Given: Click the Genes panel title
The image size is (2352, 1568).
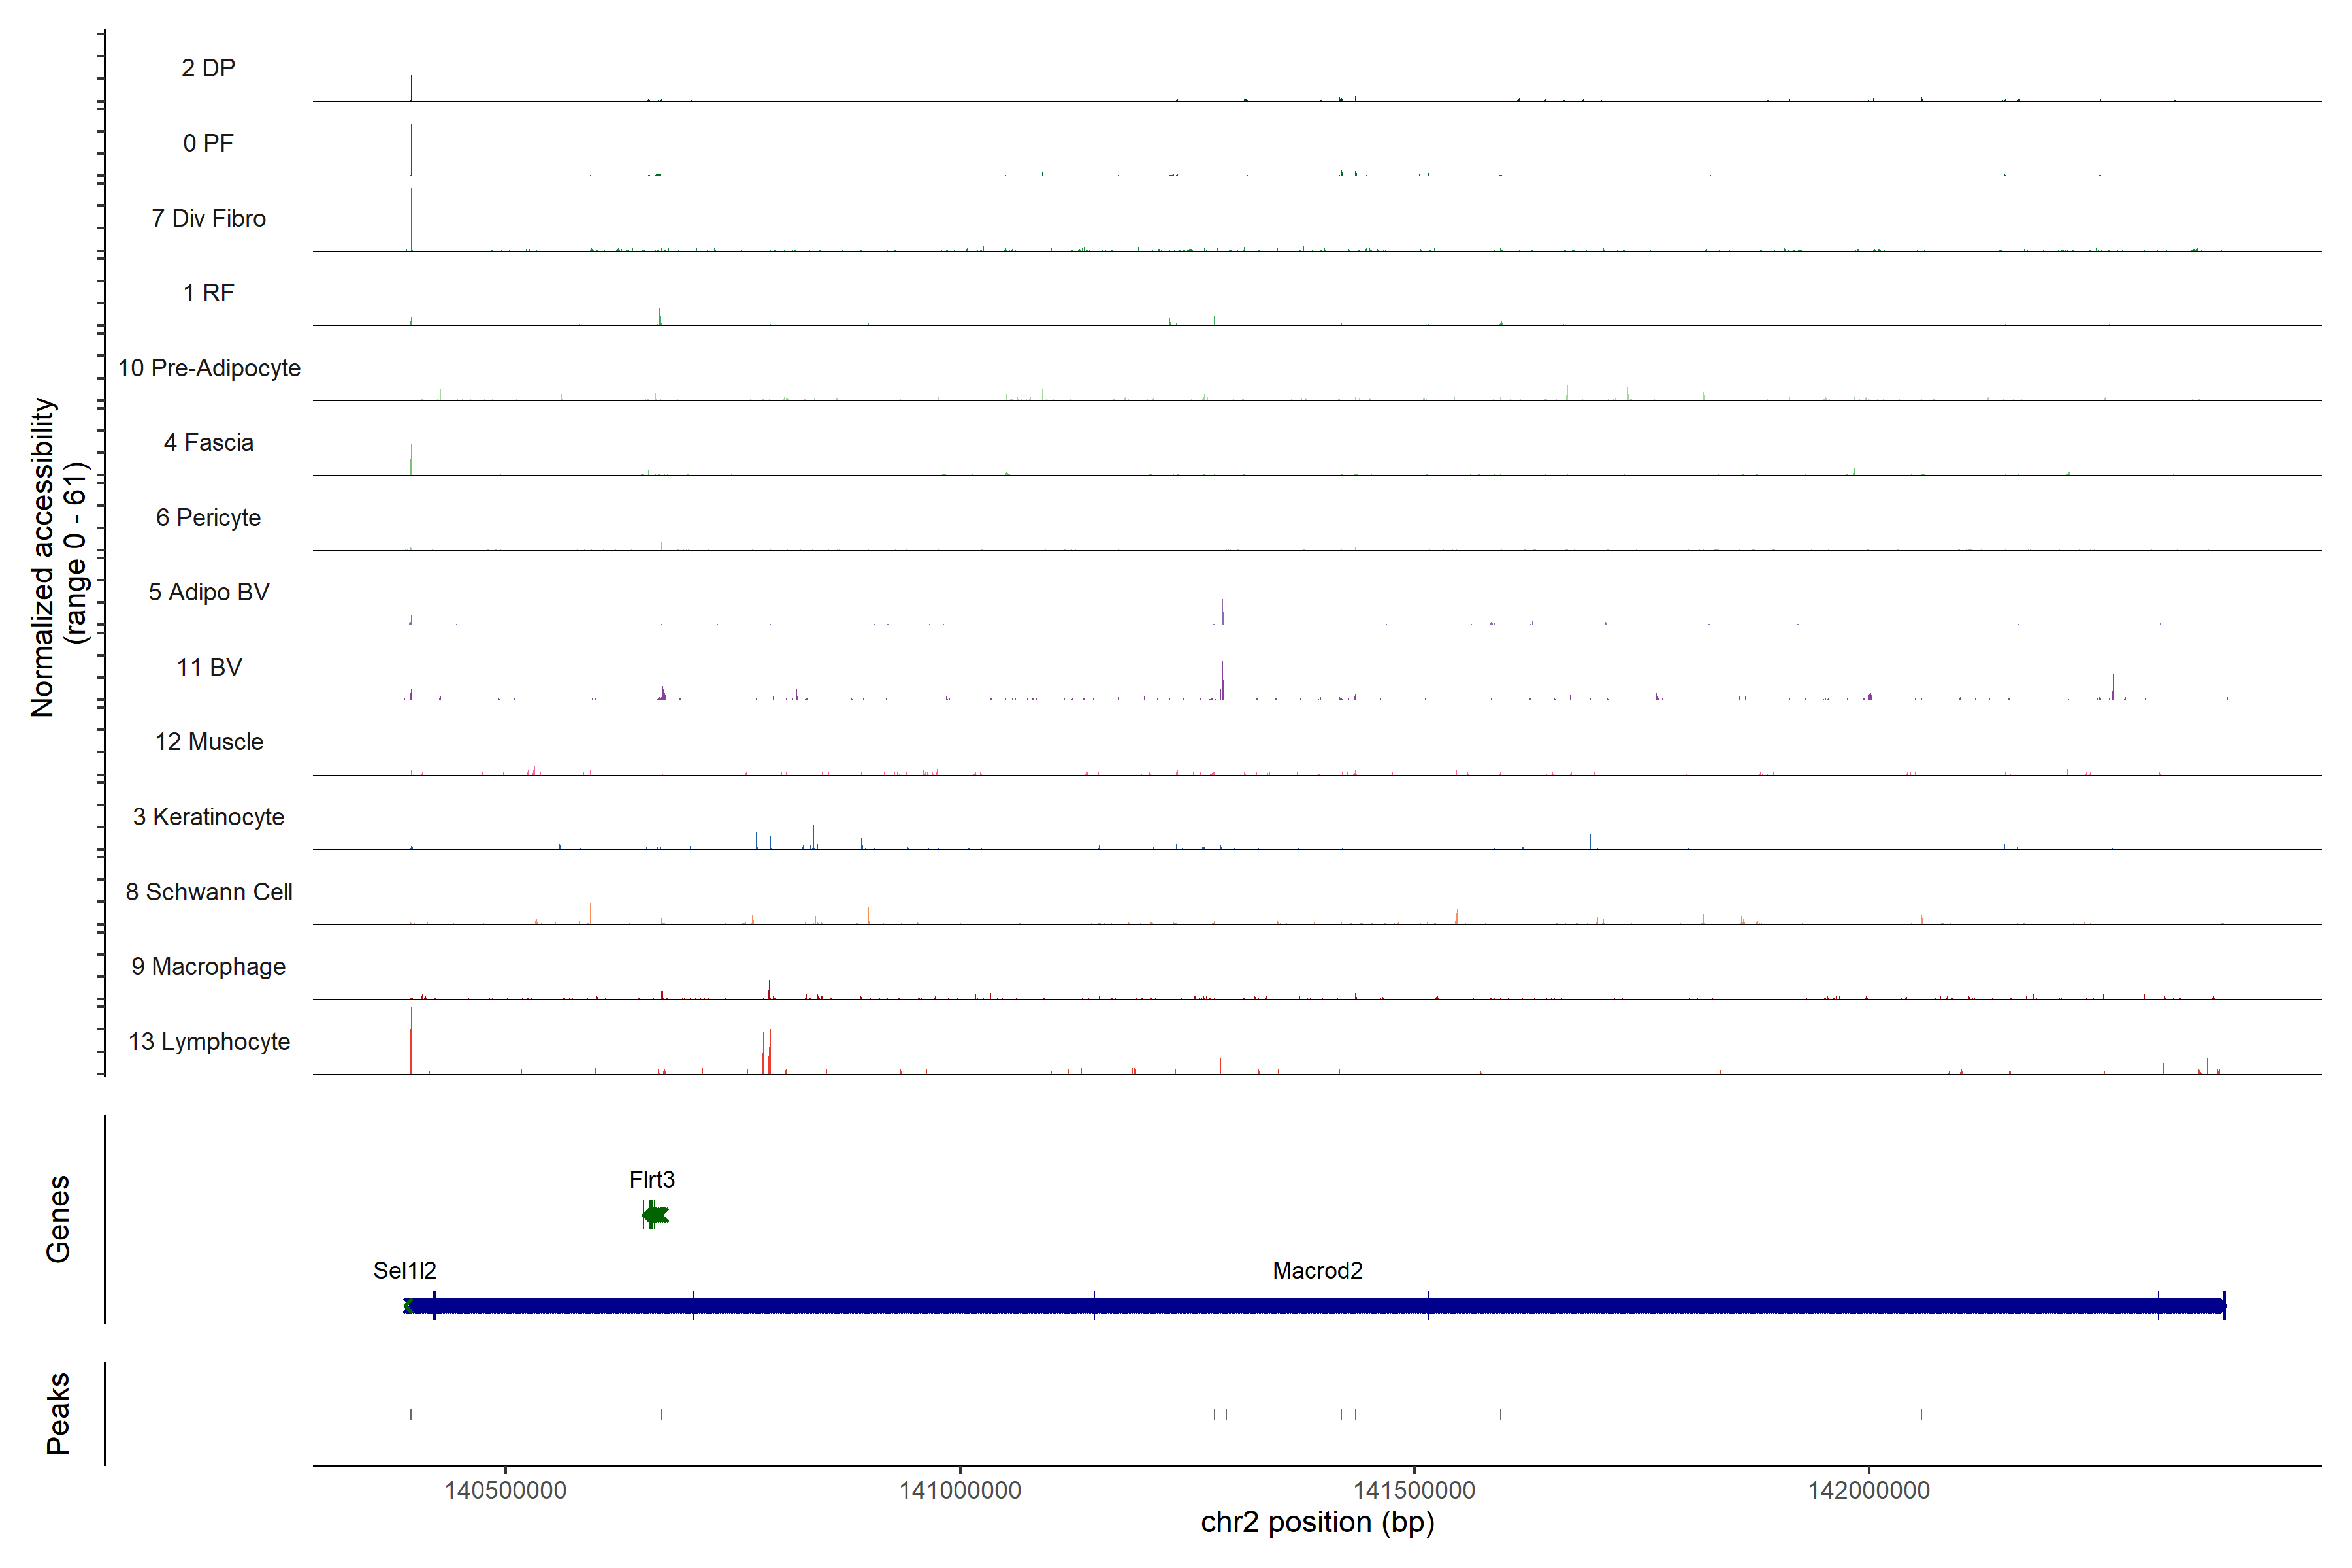Looking at the screenshot, I should [x=58, y=1218].
